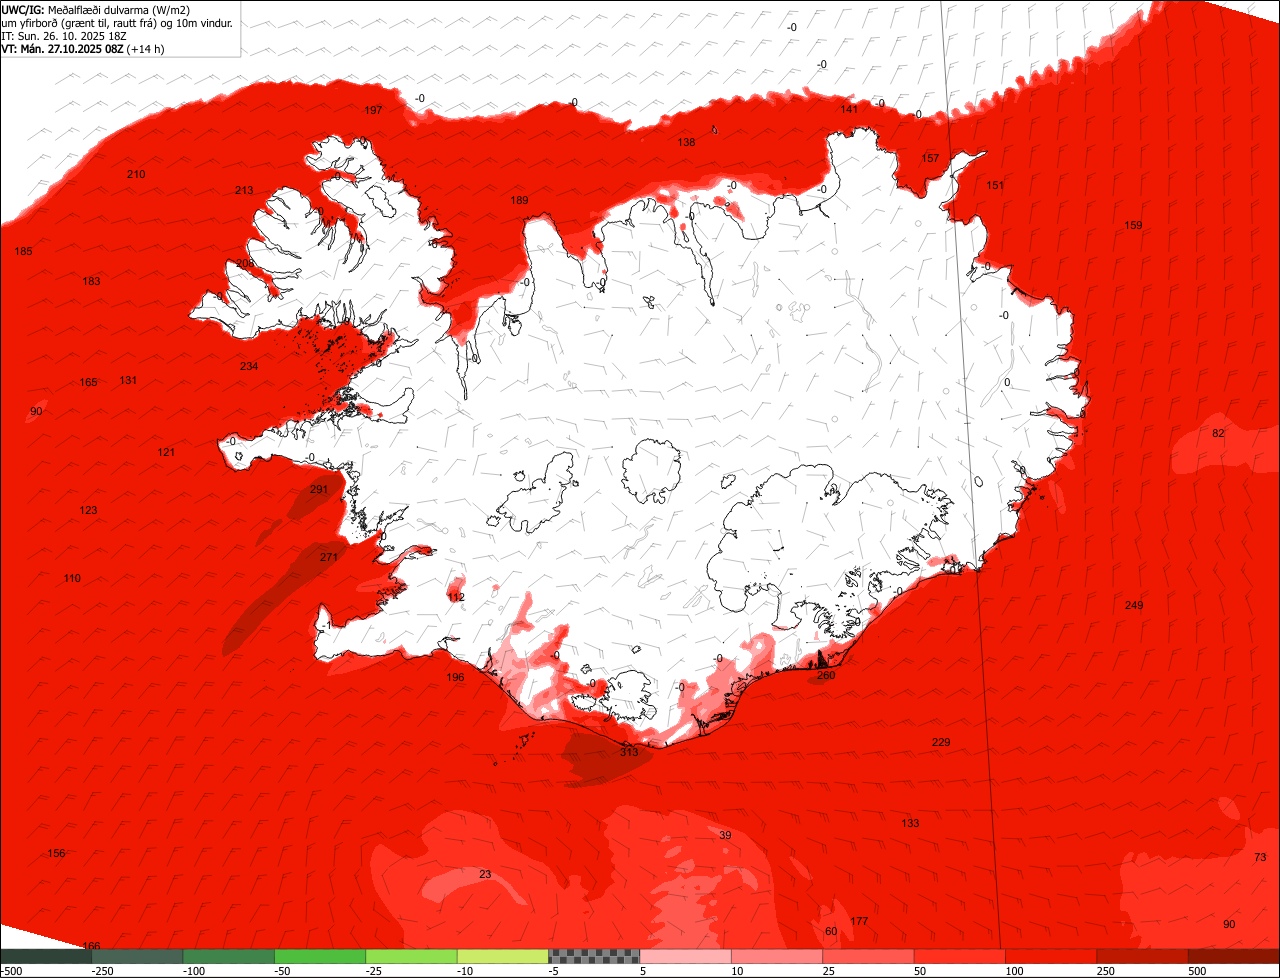
Task: Select the legend swatch between 25 and 50
Action: (x=868, y=956)
